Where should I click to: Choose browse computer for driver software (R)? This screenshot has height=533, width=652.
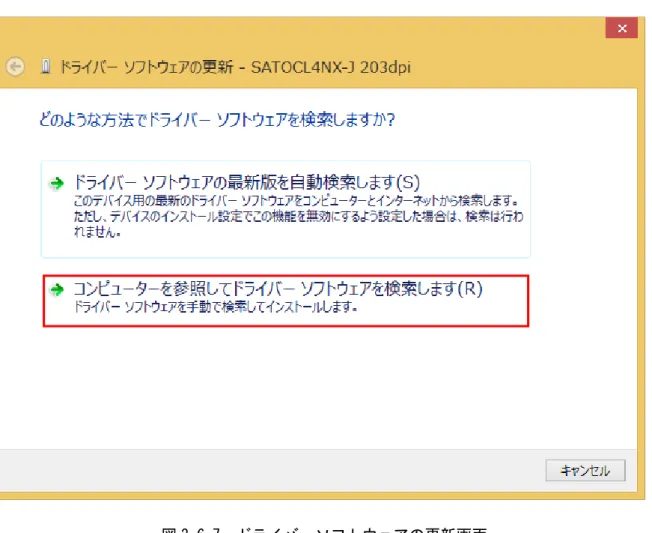tap(286, 301)
